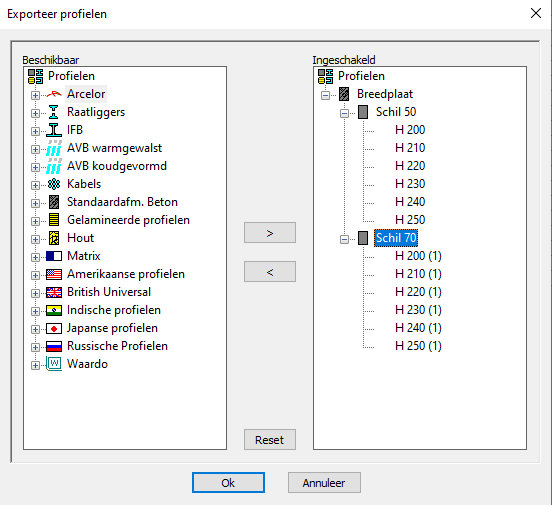The height and width of the screenshot is (505, 552).
Task: Select AVB warmgewalst tree item
Action: coord(114,148)
